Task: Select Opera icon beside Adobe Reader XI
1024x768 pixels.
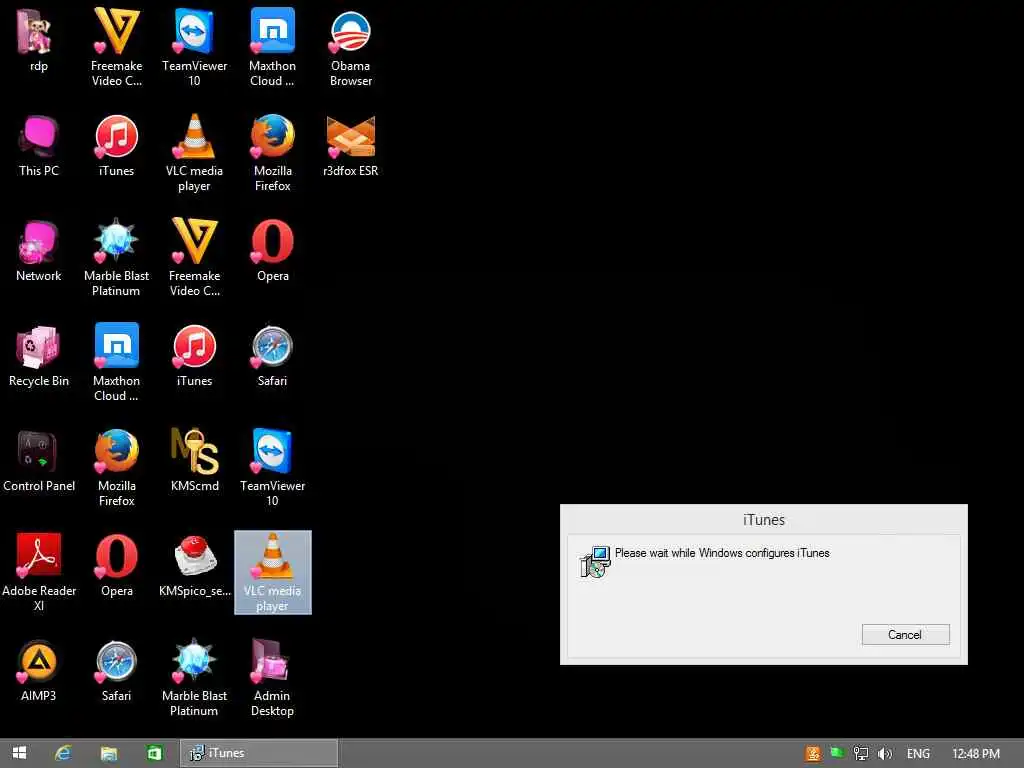Action: (x=116, y=566)
